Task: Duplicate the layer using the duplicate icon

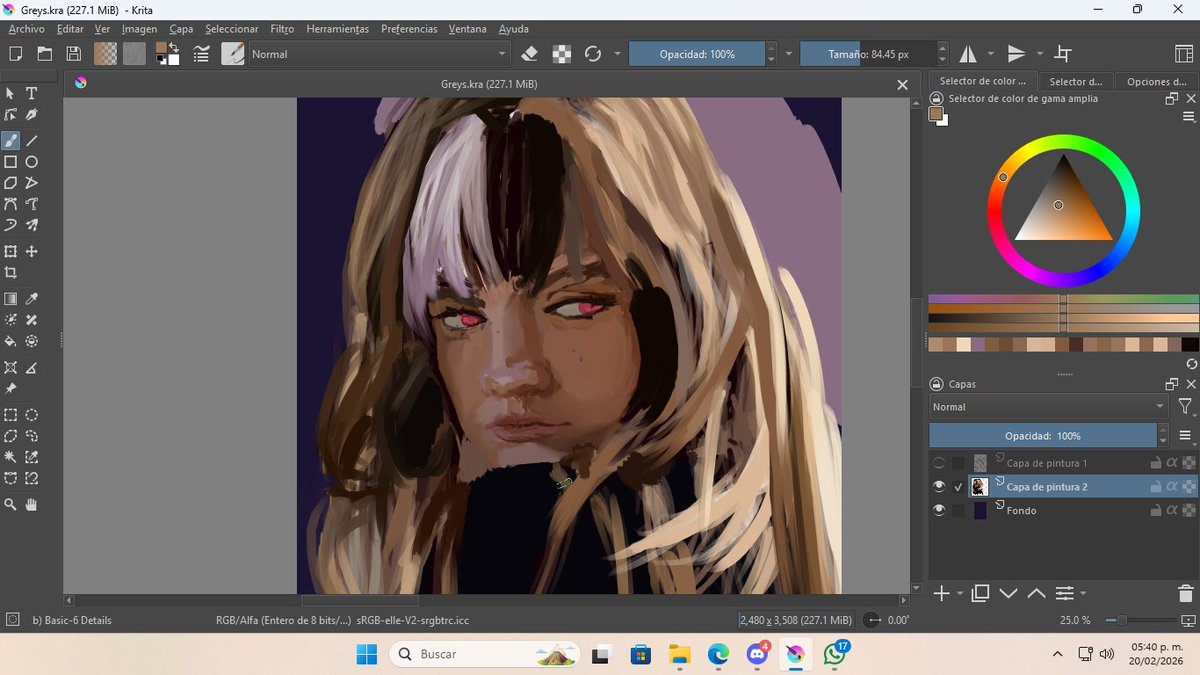Action: click(979, 593)
